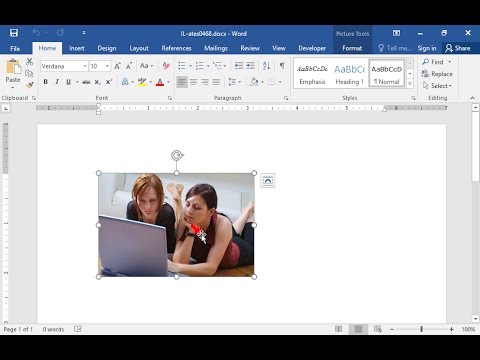480x360 pixels.
Task: Click the Replace button
Action: [437, 74]
